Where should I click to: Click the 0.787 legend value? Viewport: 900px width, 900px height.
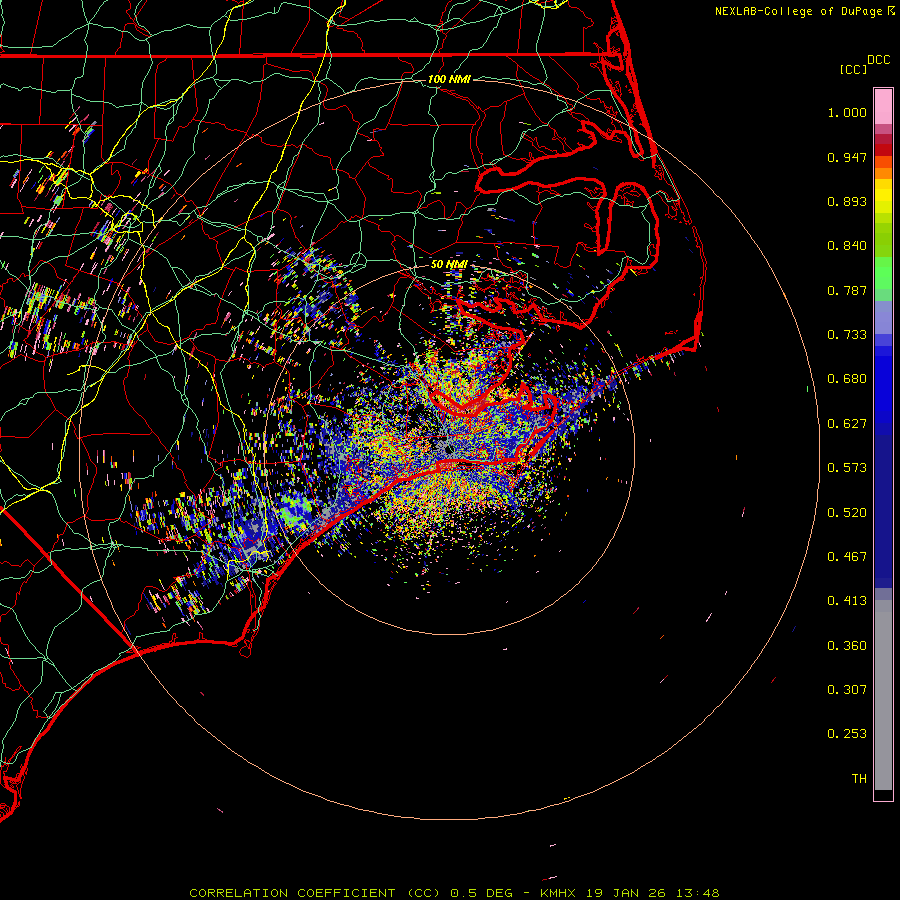coord(847,290)
